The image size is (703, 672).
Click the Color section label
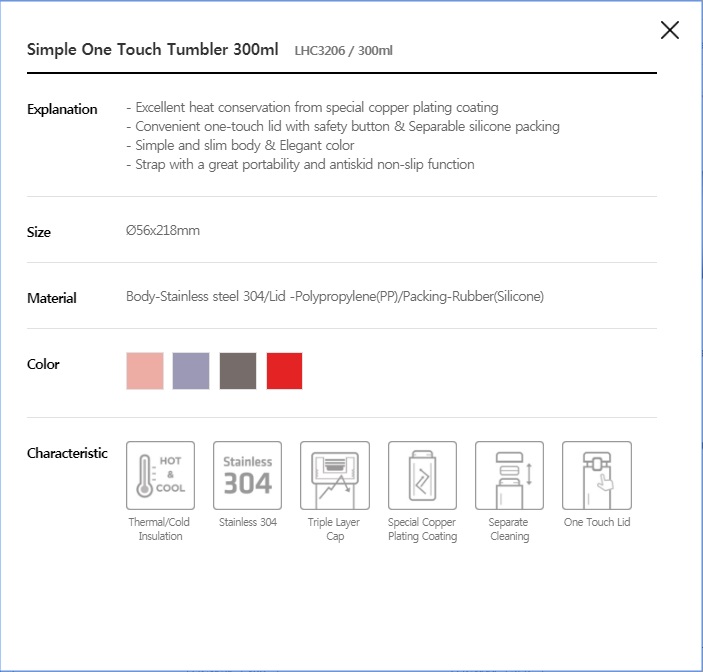43,364
